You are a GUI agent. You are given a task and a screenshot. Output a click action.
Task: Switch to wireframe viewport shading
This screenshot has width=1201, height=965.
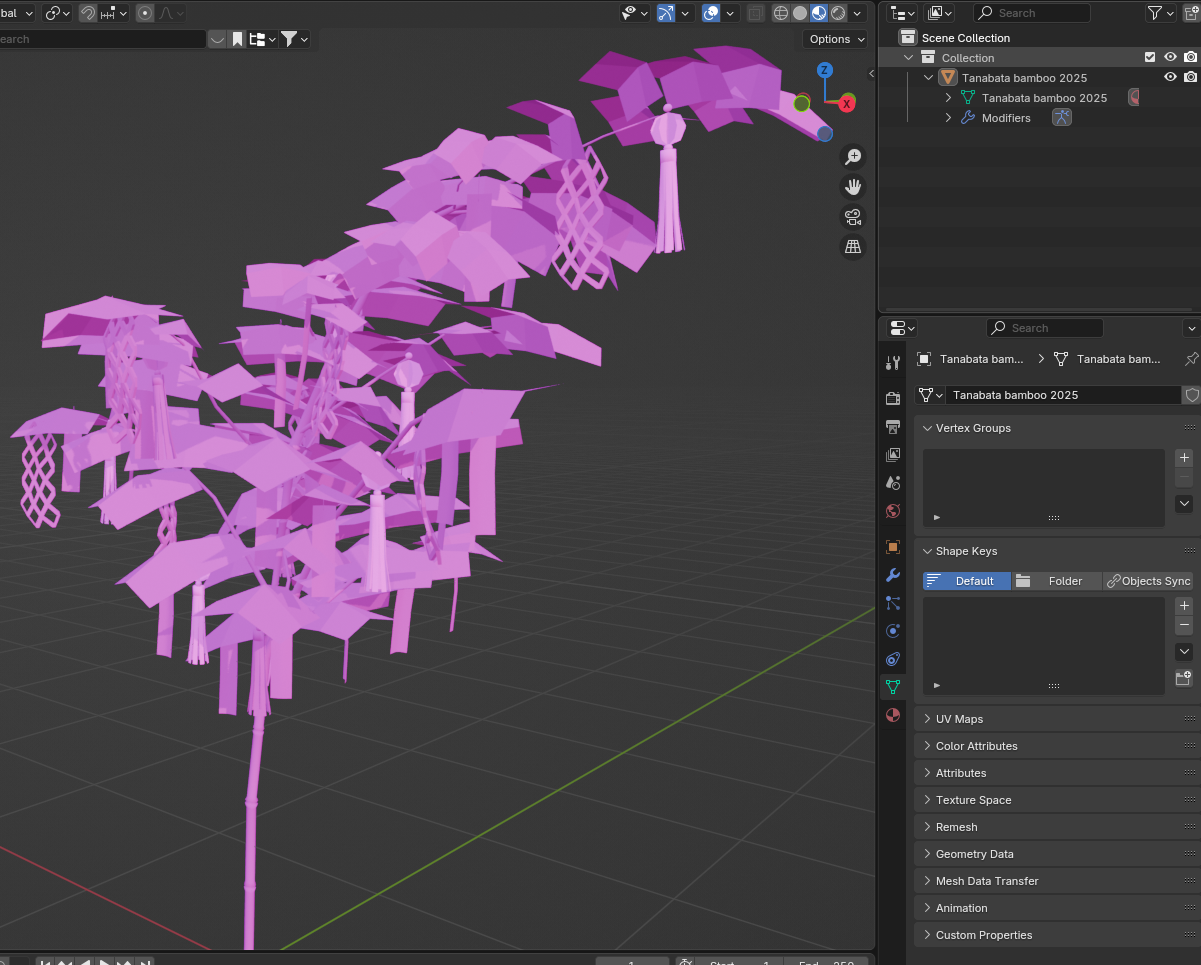[781, 13]
